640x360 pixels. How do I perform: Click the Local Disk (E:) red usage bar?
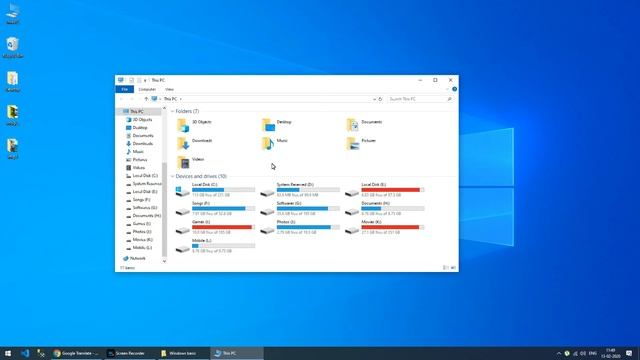[393, 190]
